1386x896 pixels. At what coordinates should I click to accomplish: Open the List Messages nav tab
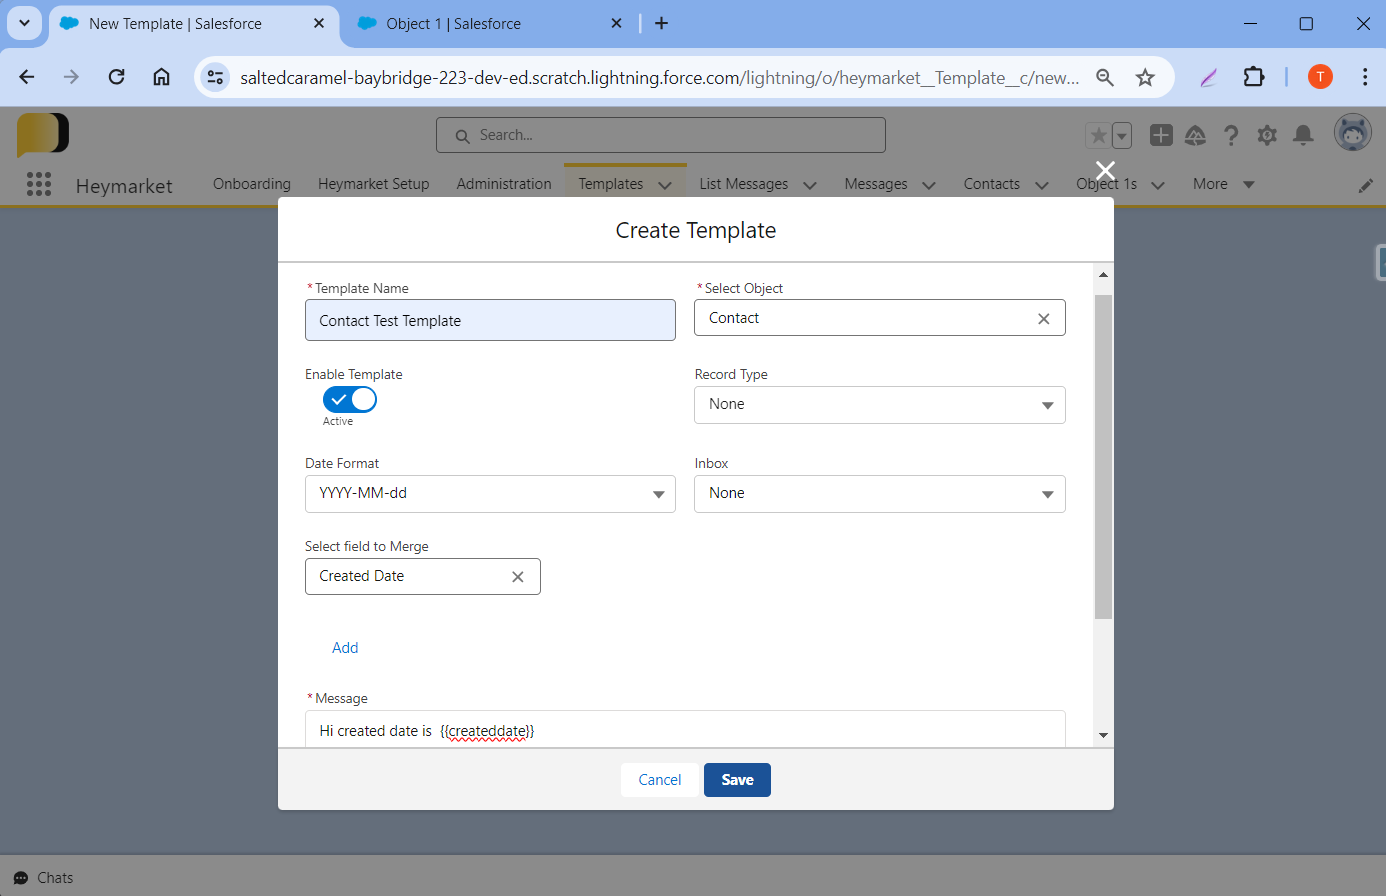coord(744,184)
